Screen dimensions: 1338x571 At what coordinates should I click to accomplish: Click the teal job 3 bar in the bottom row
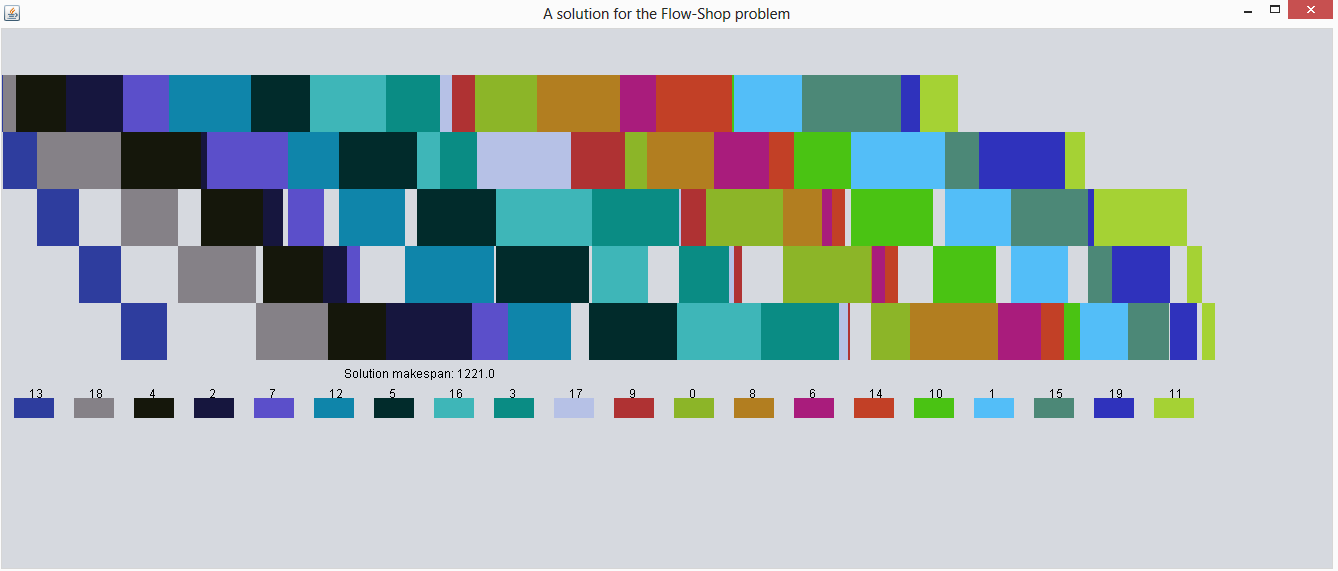click(x=800, y=331)
